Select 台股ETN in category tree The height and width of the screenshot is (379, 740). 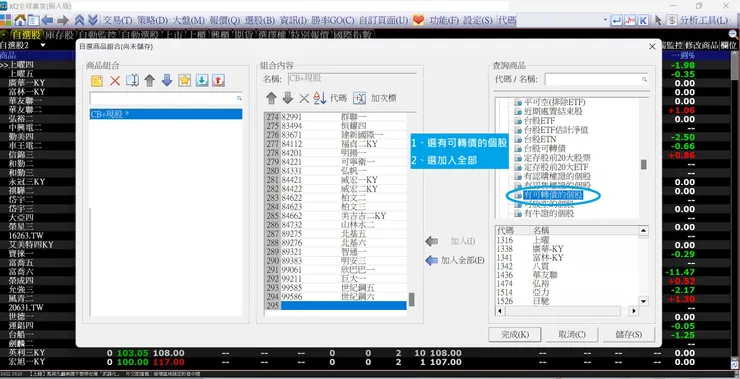point(539,139)
